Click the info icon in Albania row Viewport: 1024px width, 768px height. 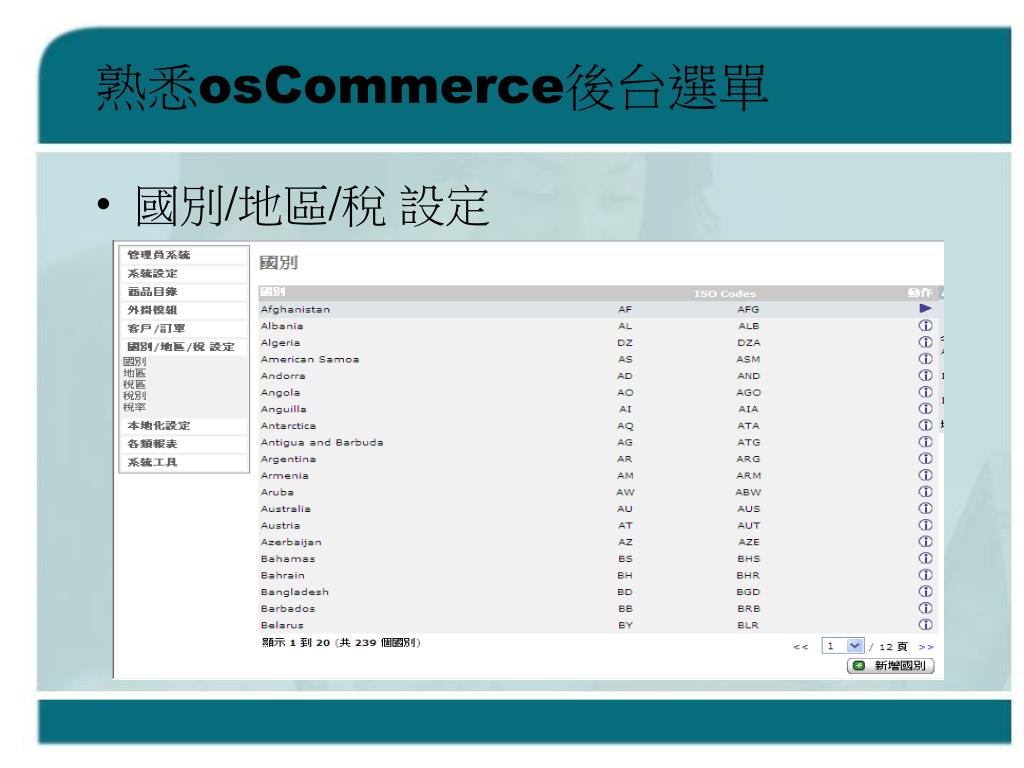click(925, 325)
